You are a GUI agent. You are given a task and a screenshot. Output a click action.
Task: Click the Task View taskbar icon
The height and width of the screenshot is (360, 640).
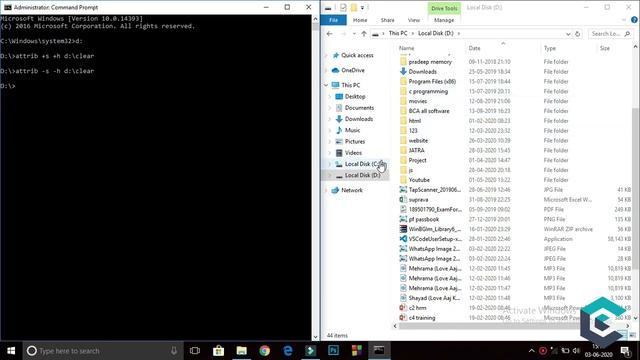195,351
